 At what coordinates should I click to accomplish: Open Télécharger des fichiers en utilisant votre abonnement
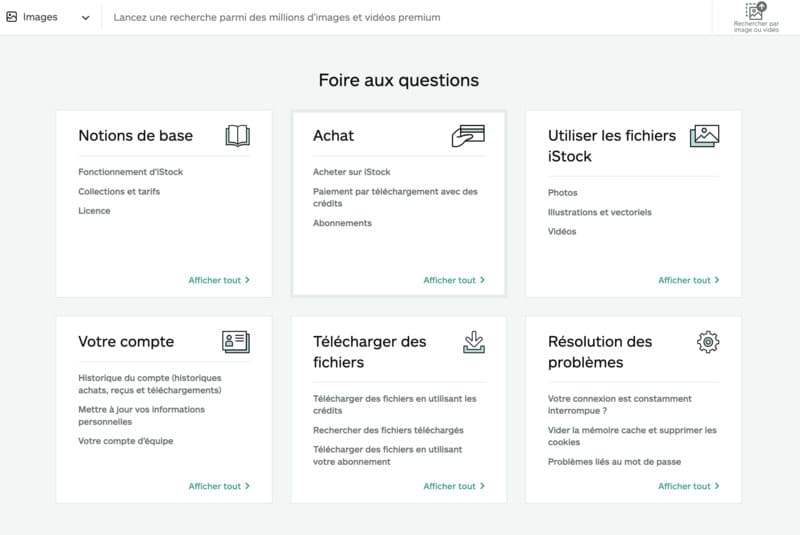pyautogui.click(x=388, y=455)
